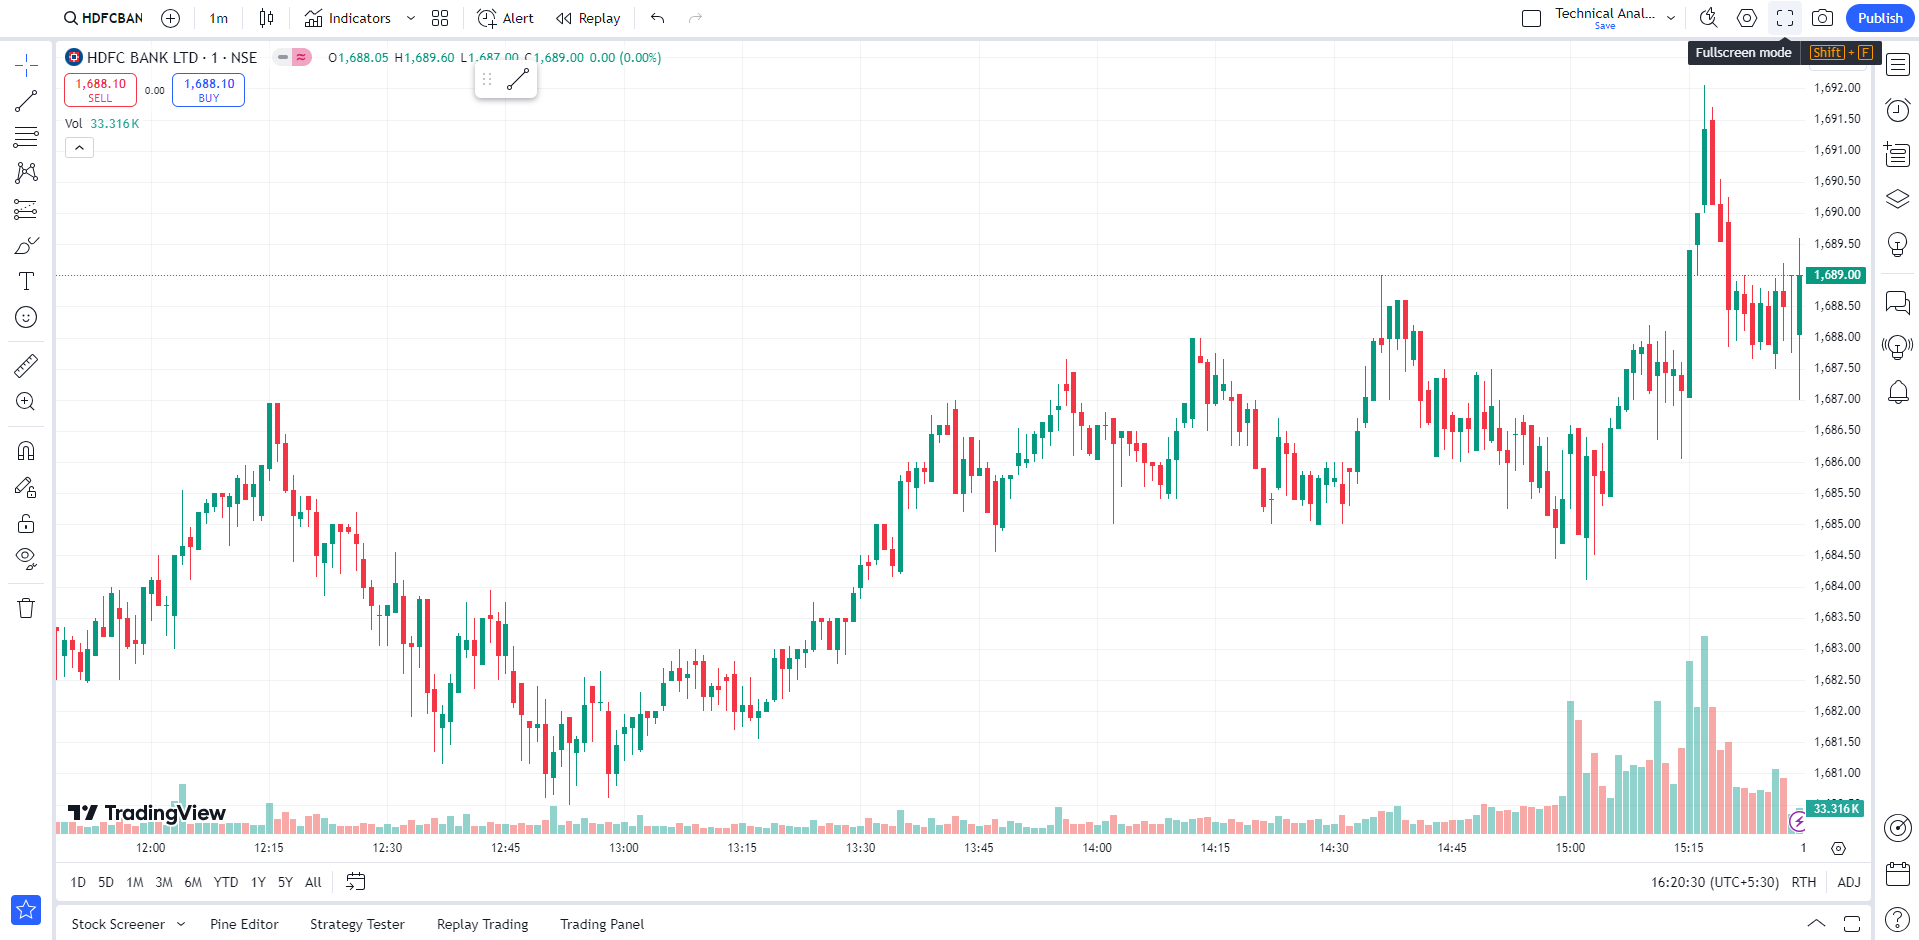This screenshot has width=1919, height=940.
Task: Select the ruler measure tool
Action: click(x=26, y=366)
